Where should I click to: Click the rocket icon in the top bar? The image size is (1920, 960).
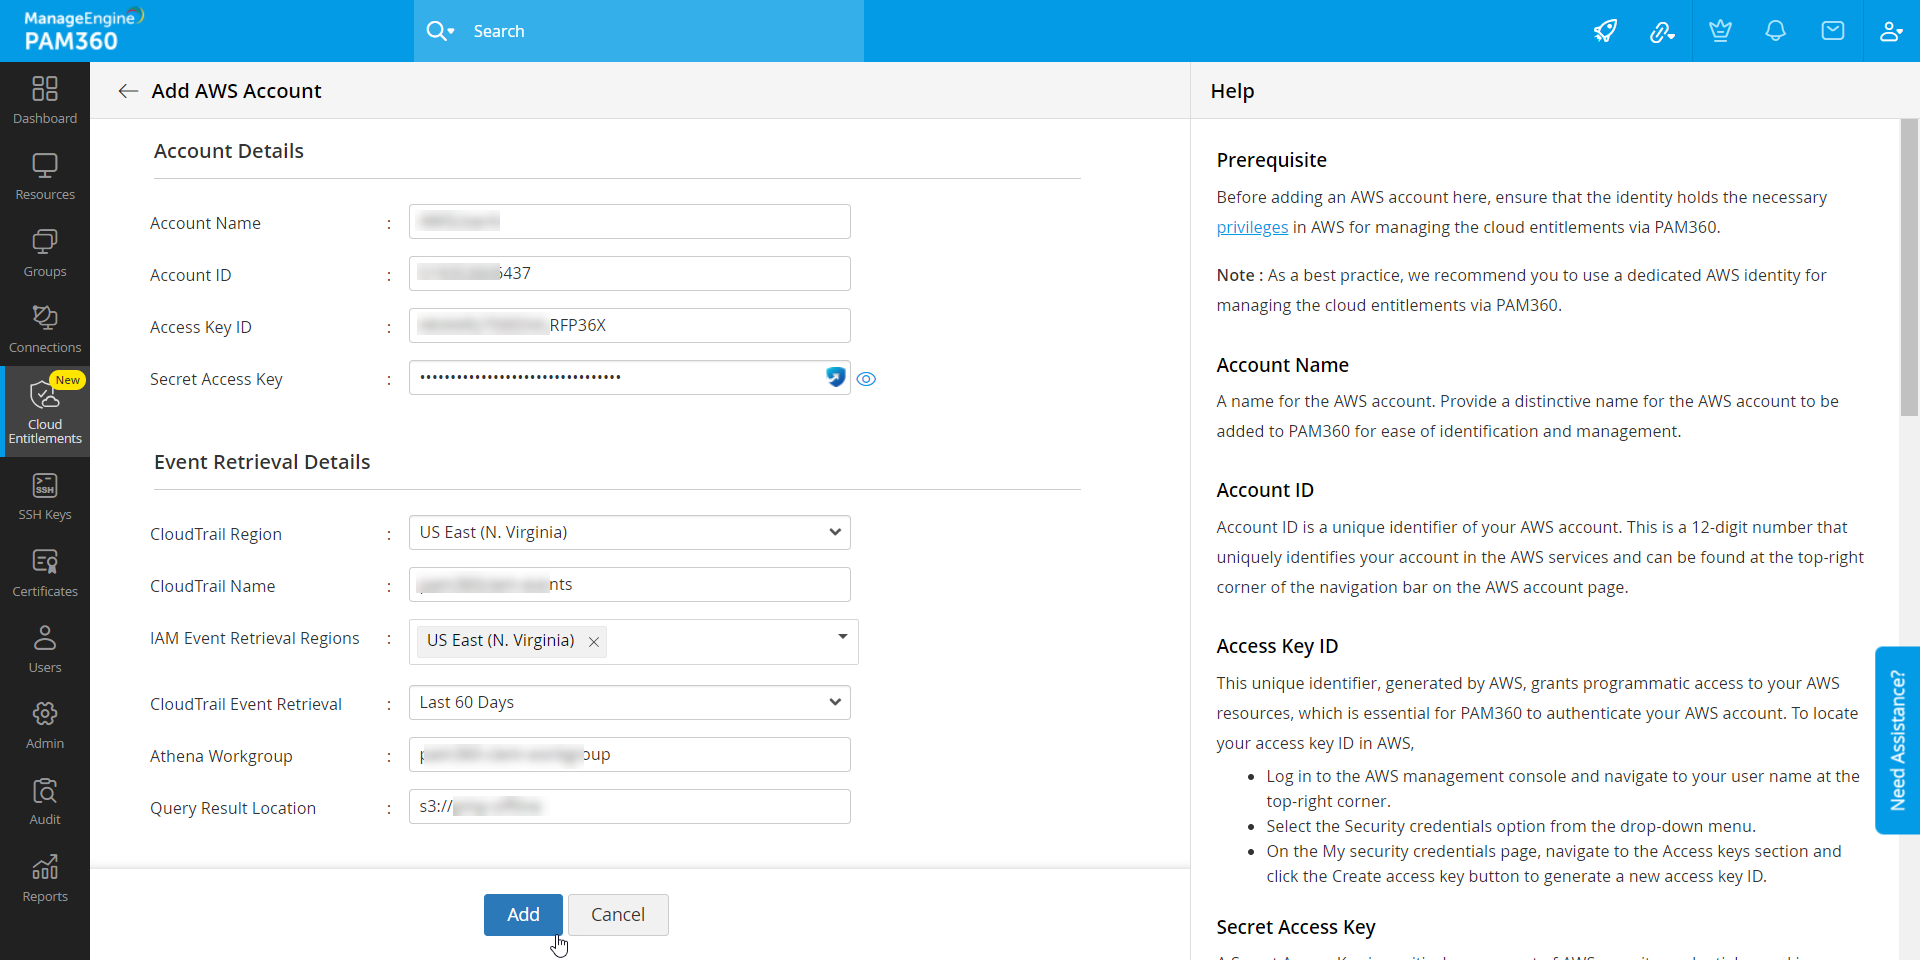[x=1605, y=31]
